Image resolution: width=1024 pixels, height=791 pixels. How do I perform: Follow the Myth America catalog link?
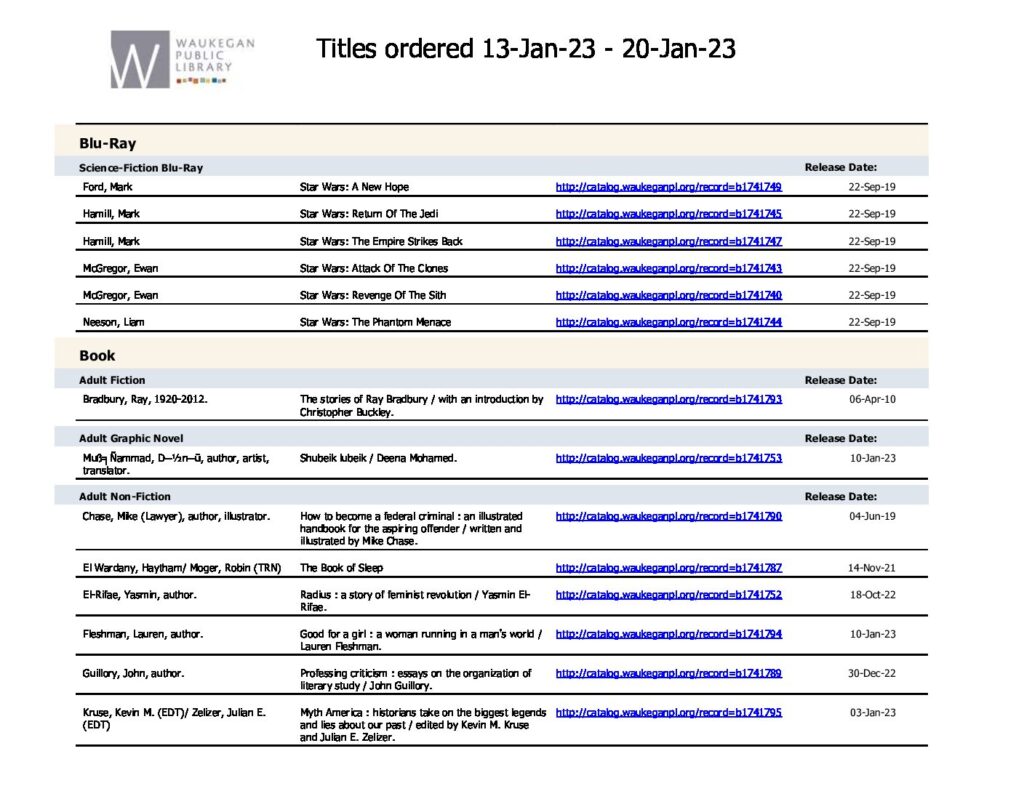(x=668, y=712)
